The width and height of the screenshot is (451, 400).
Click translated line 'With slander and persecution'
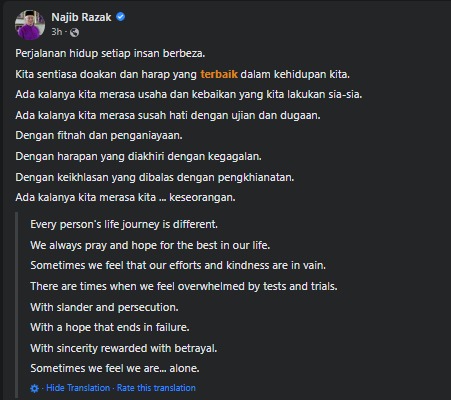(104, 307)
